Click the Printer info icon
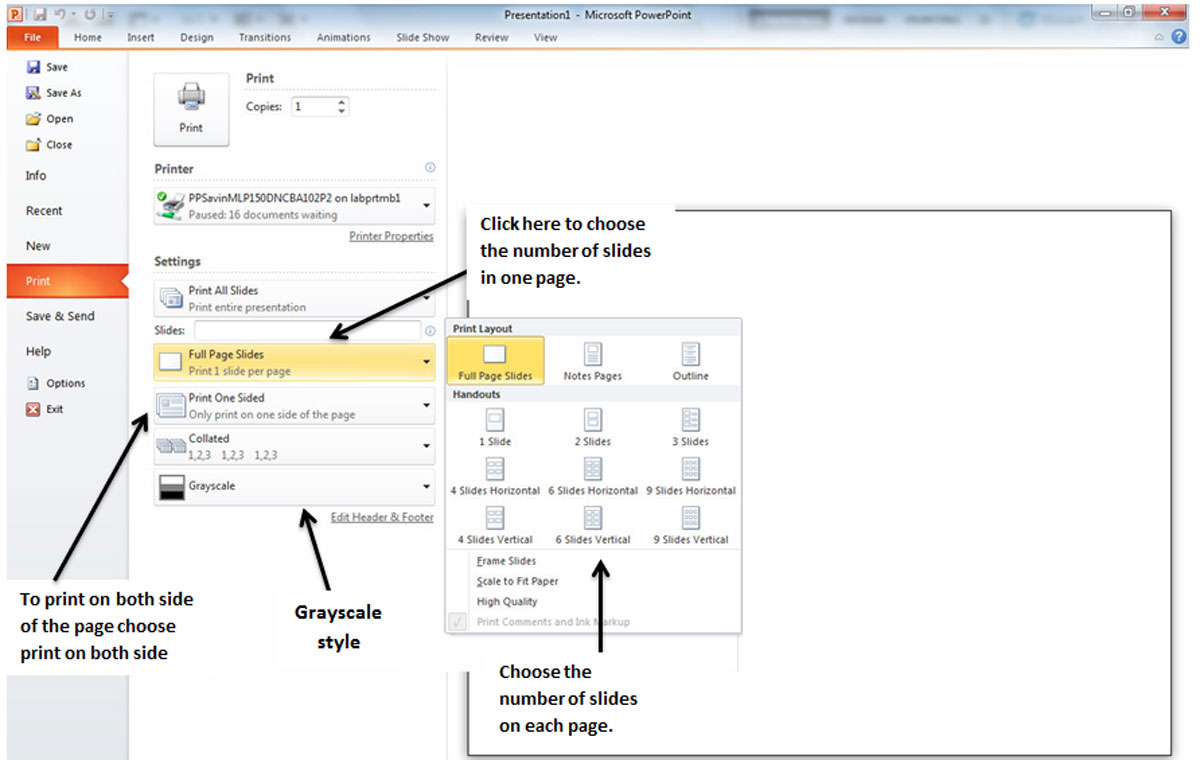This screenshot has height=760, width=1200. 430,168
